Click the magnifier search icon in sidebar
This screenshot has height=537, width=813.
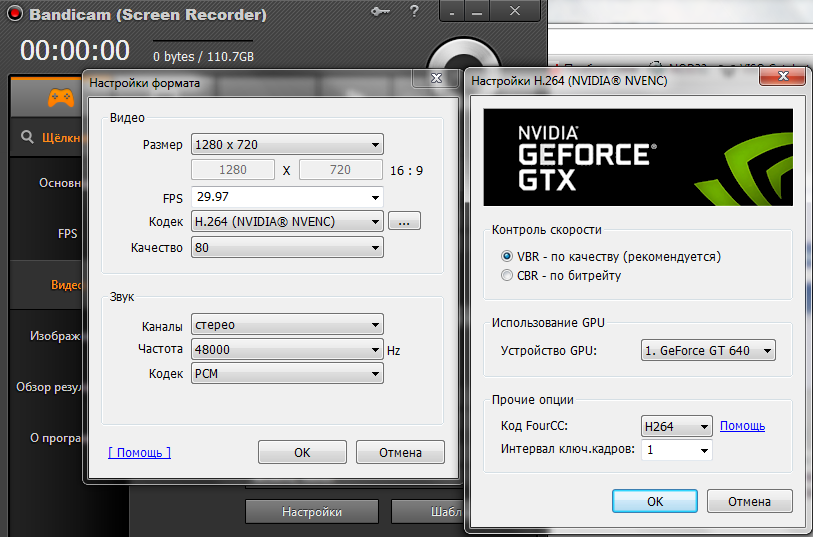27,137
